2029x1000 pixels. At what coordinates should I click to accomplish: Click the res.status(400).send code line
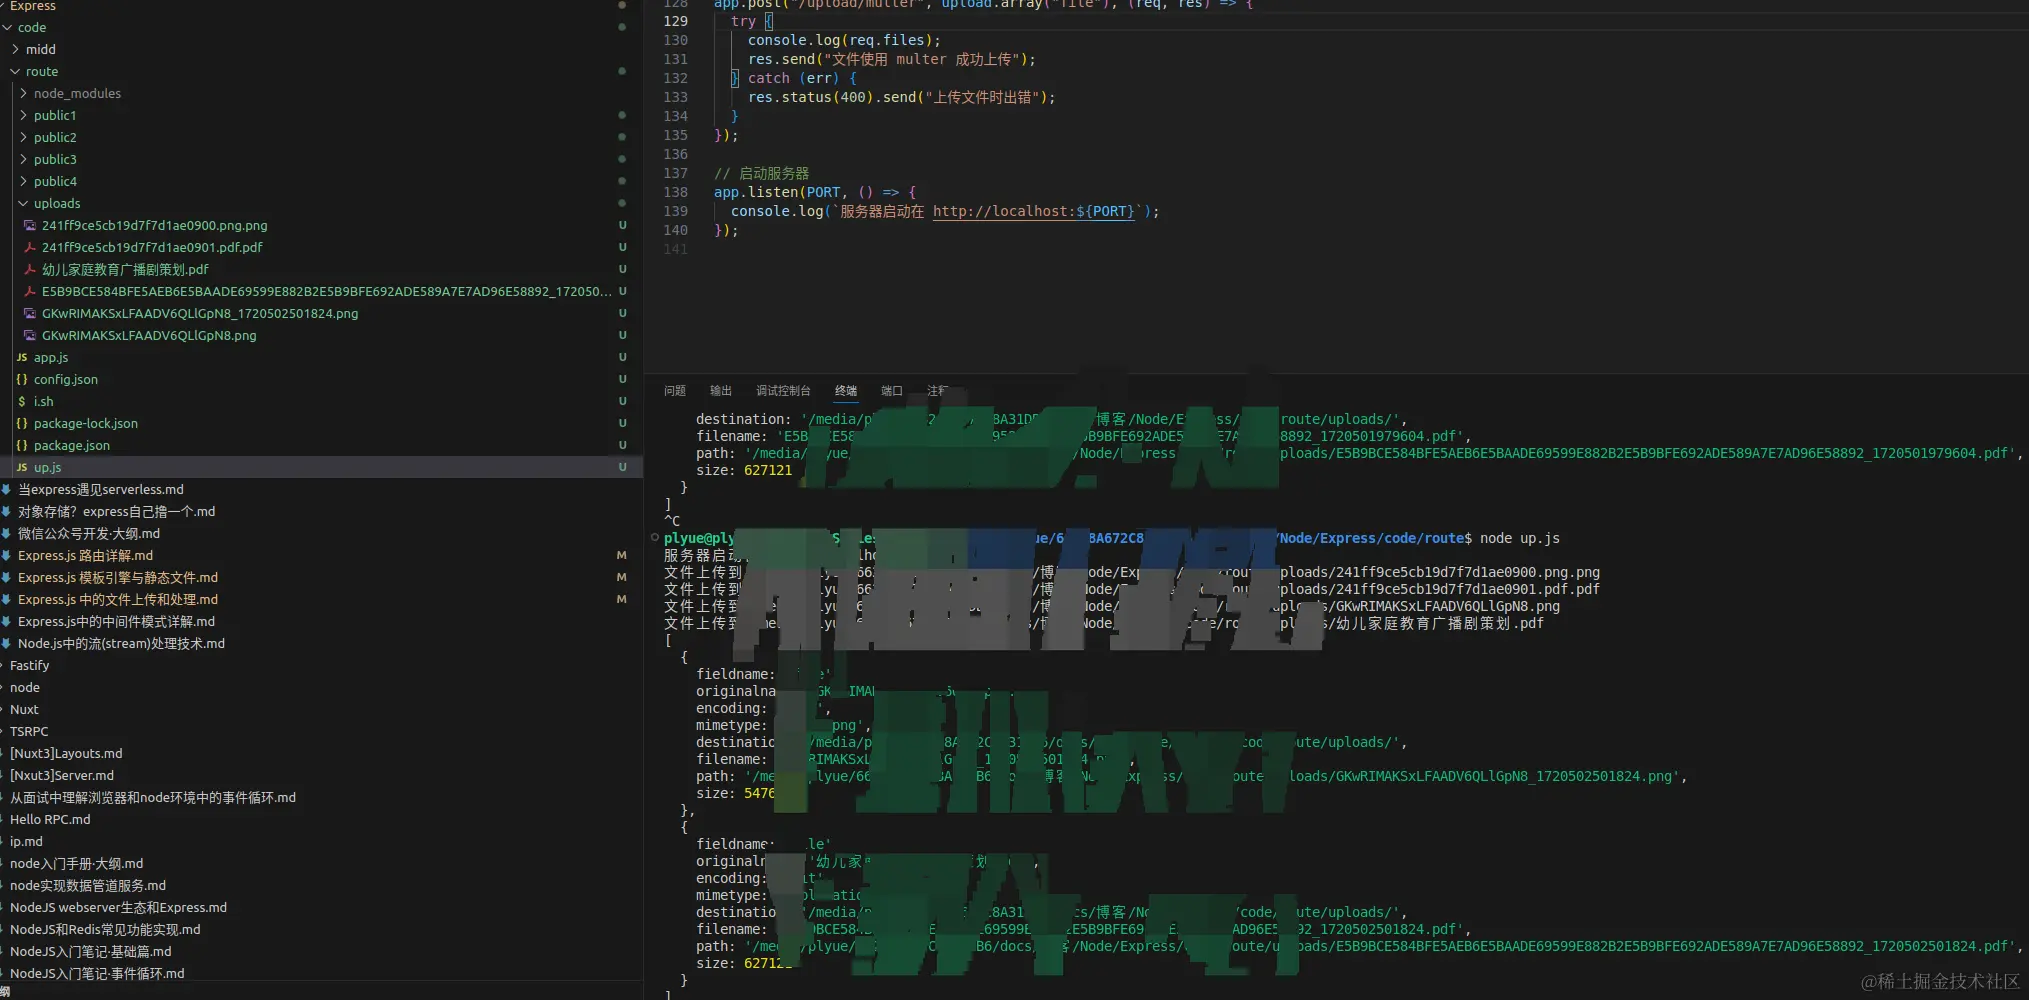coord(902,98)
